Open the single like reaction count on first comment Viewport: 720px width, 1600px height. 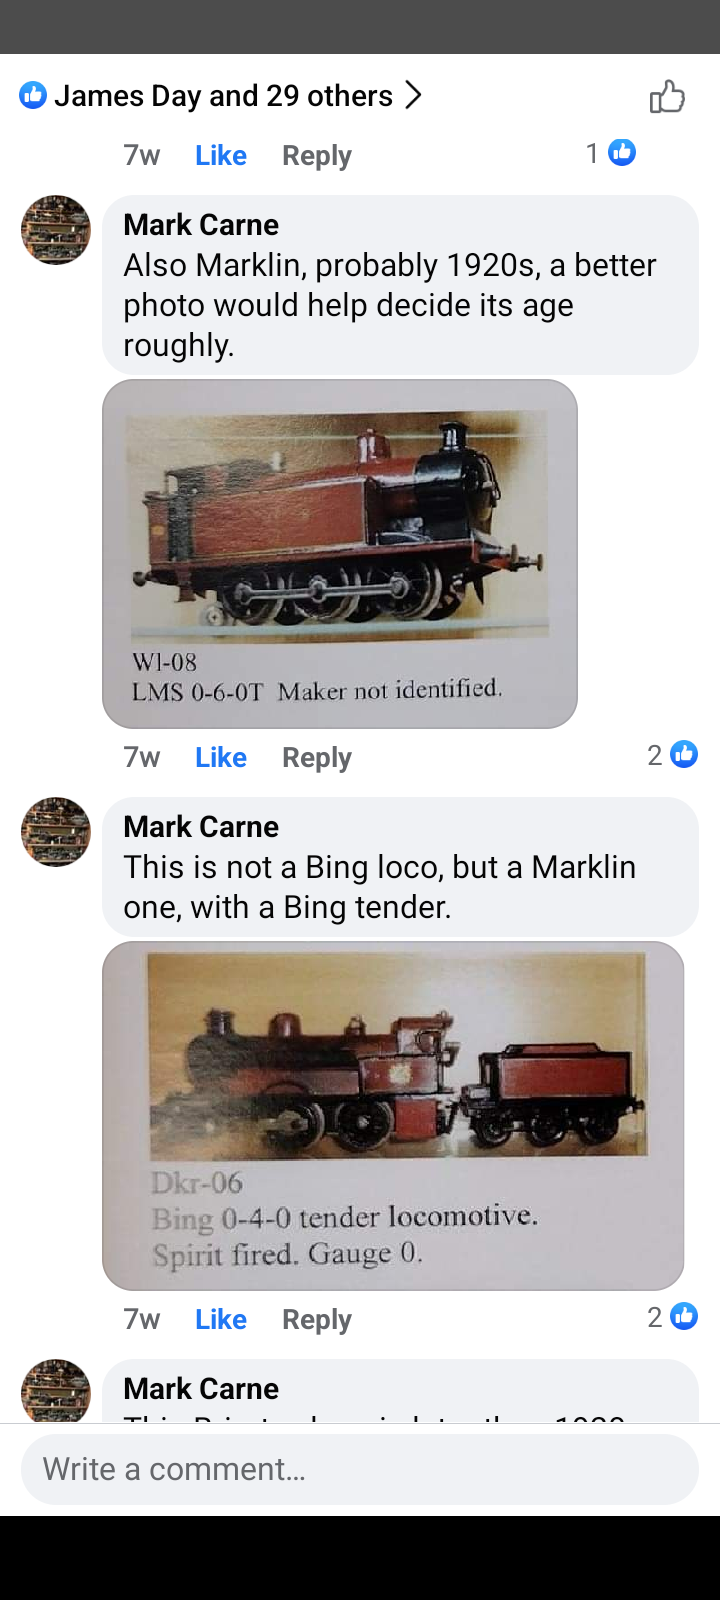coord(610,153)
